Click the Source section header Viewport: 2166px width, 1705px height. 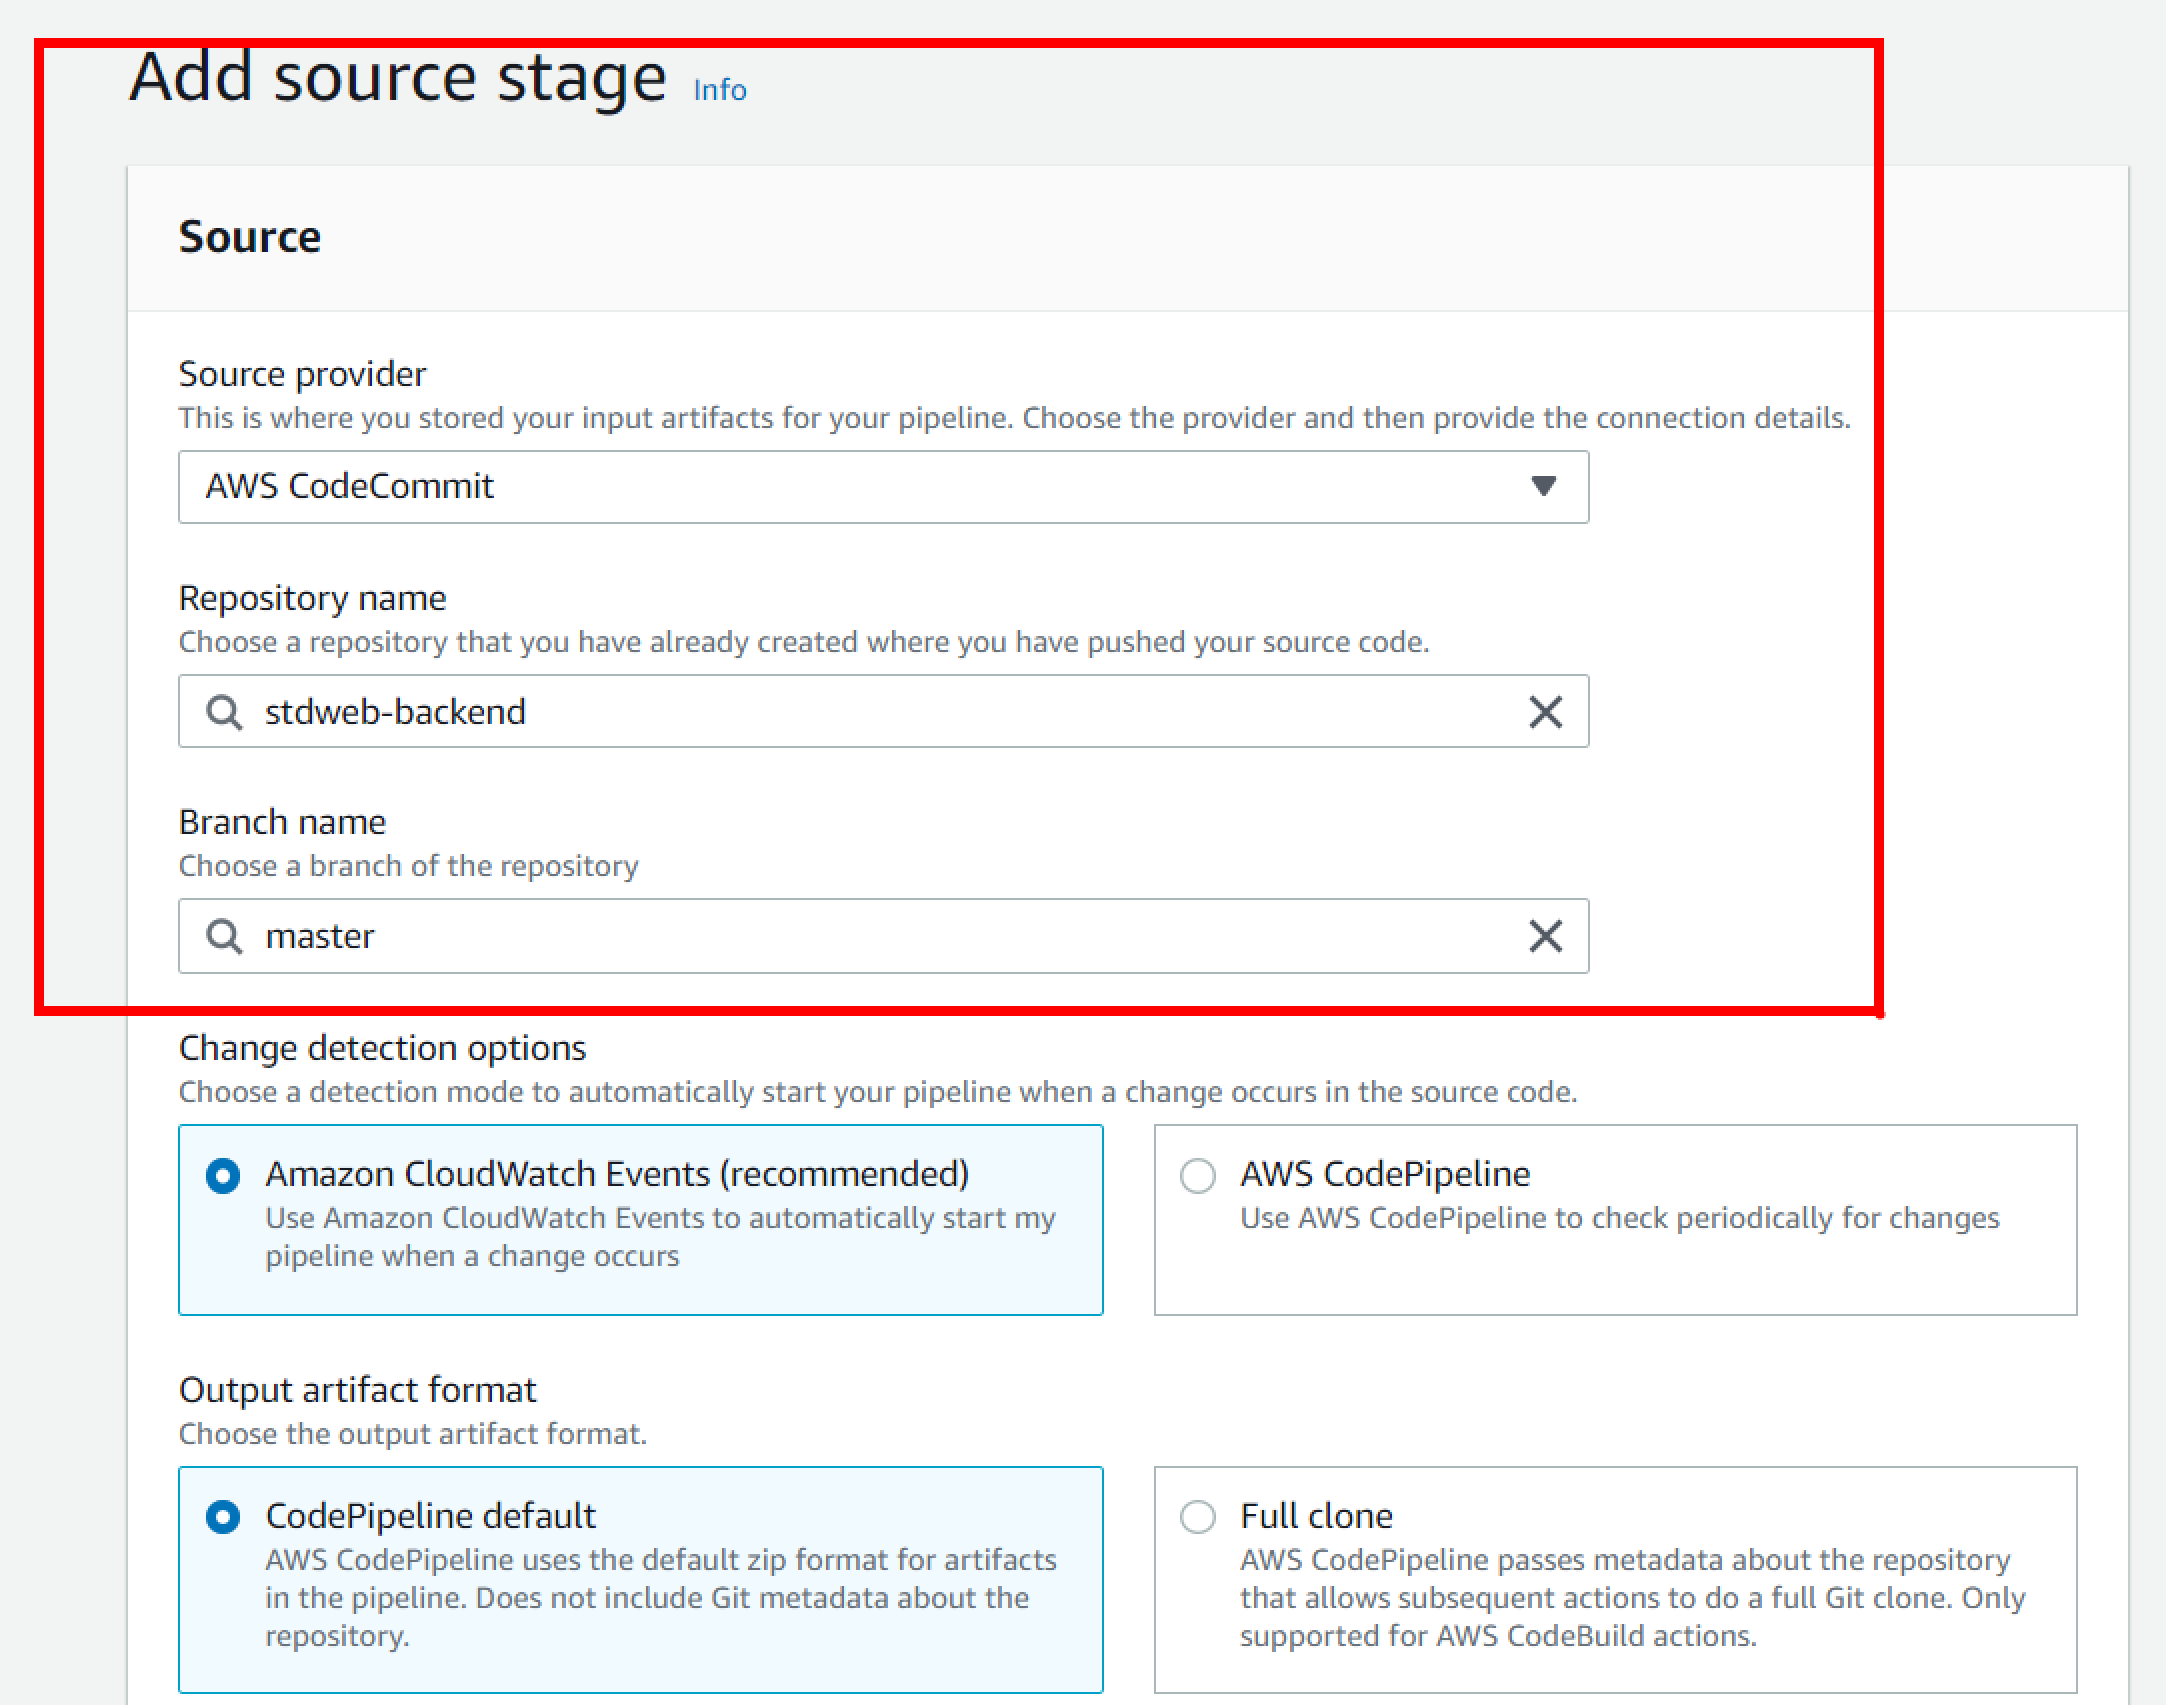click(250, 237)
